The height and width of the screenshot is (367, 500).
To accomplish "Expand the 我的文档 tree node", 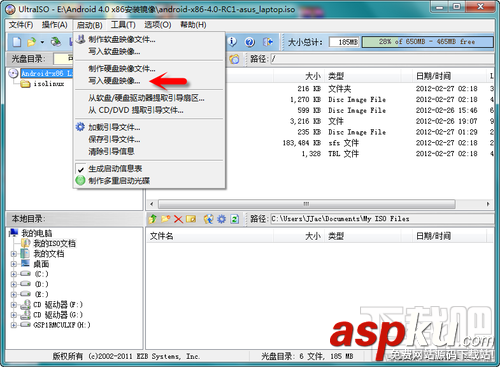I will click(x=14, y=254).
